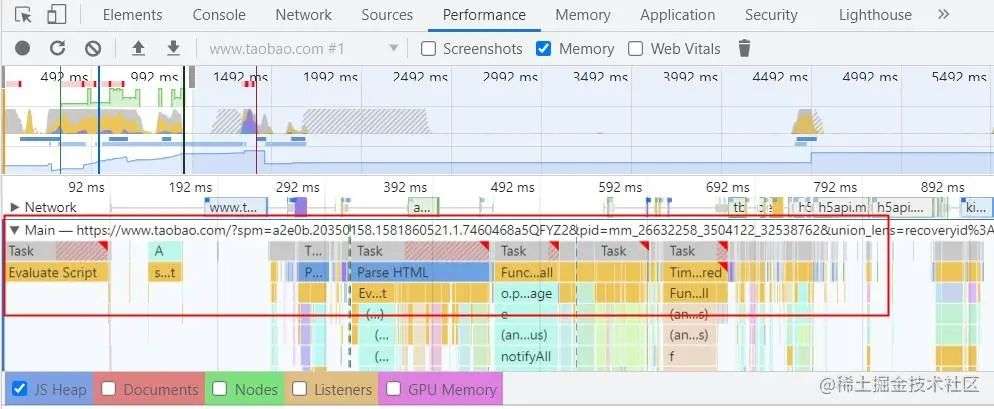Enable the Screenshots checkbox
The width and height of the screenshot is (994, 409).
coord(429,49)
